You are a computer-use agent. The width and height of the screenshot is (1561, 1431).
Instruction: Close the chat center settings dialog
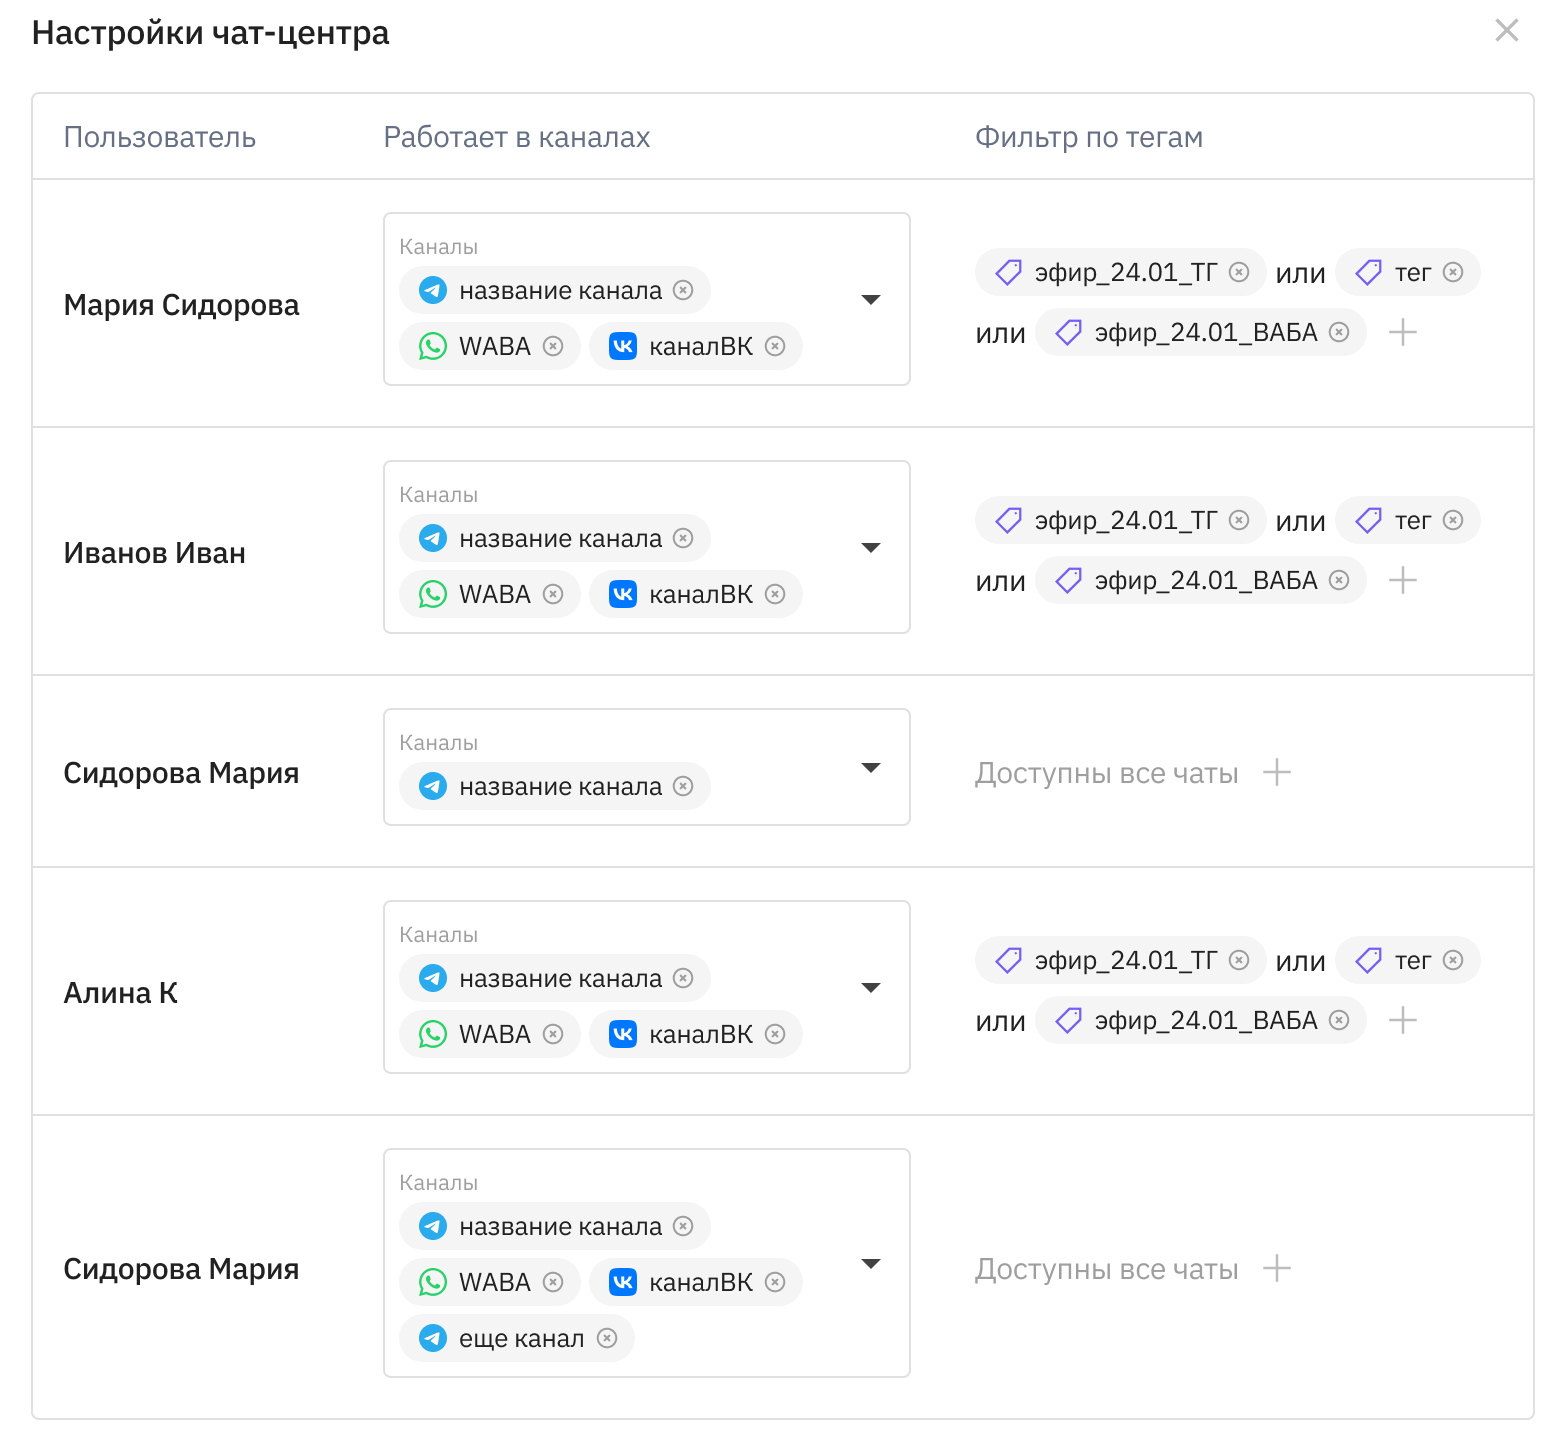(1506, 31)
